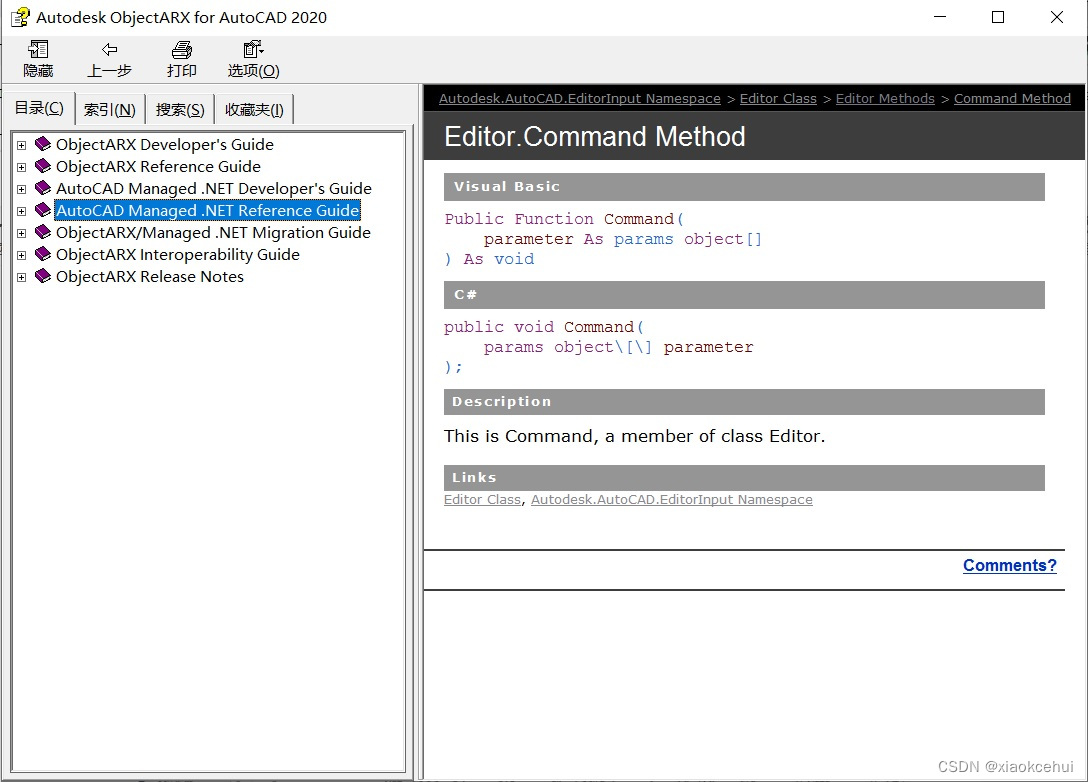Screen dimensions: 1088x782
Task: Close the ObjectARX help window
Action: [1057, 17]
